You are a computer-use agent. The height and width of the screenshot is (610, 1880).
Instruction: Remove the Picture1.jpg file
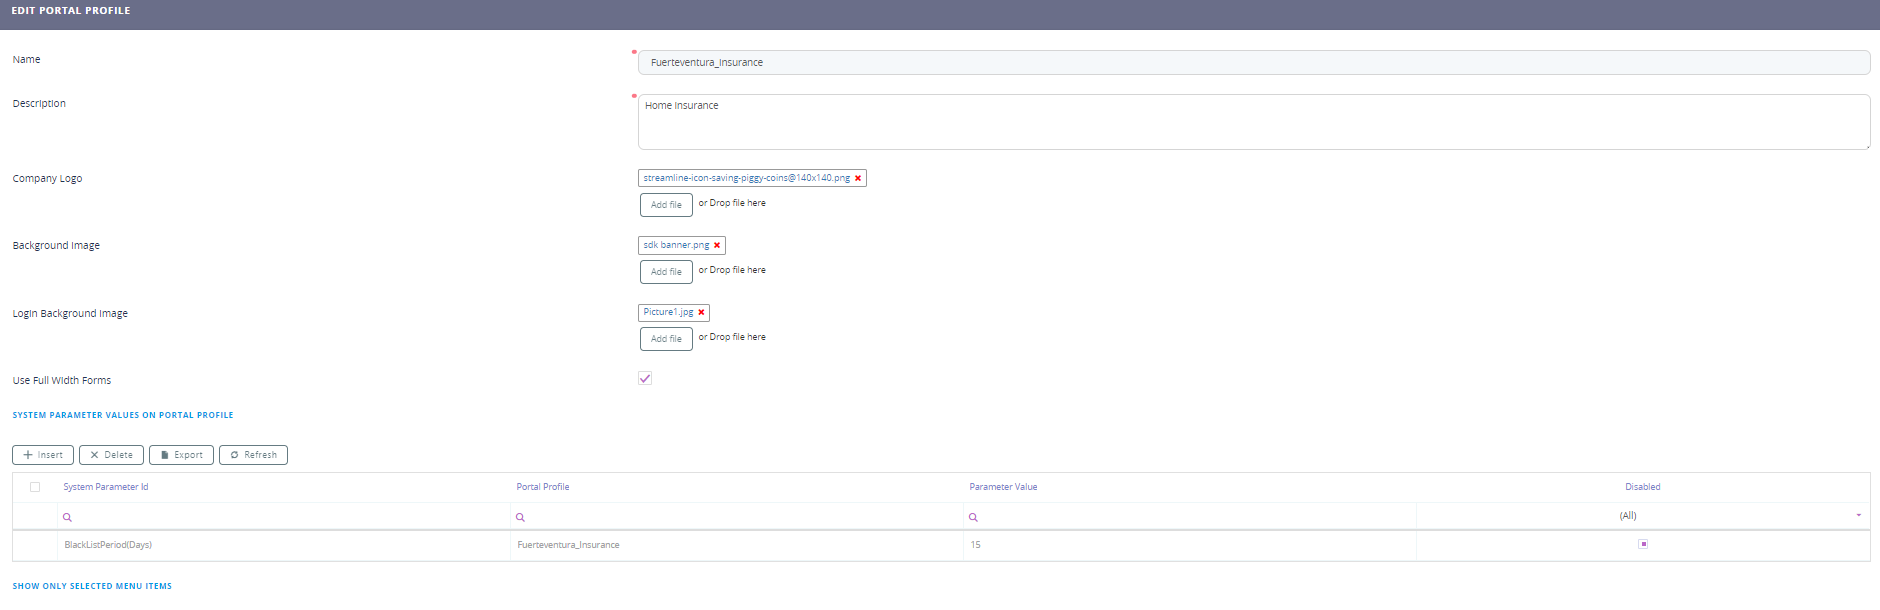click(x=701, y=312)
